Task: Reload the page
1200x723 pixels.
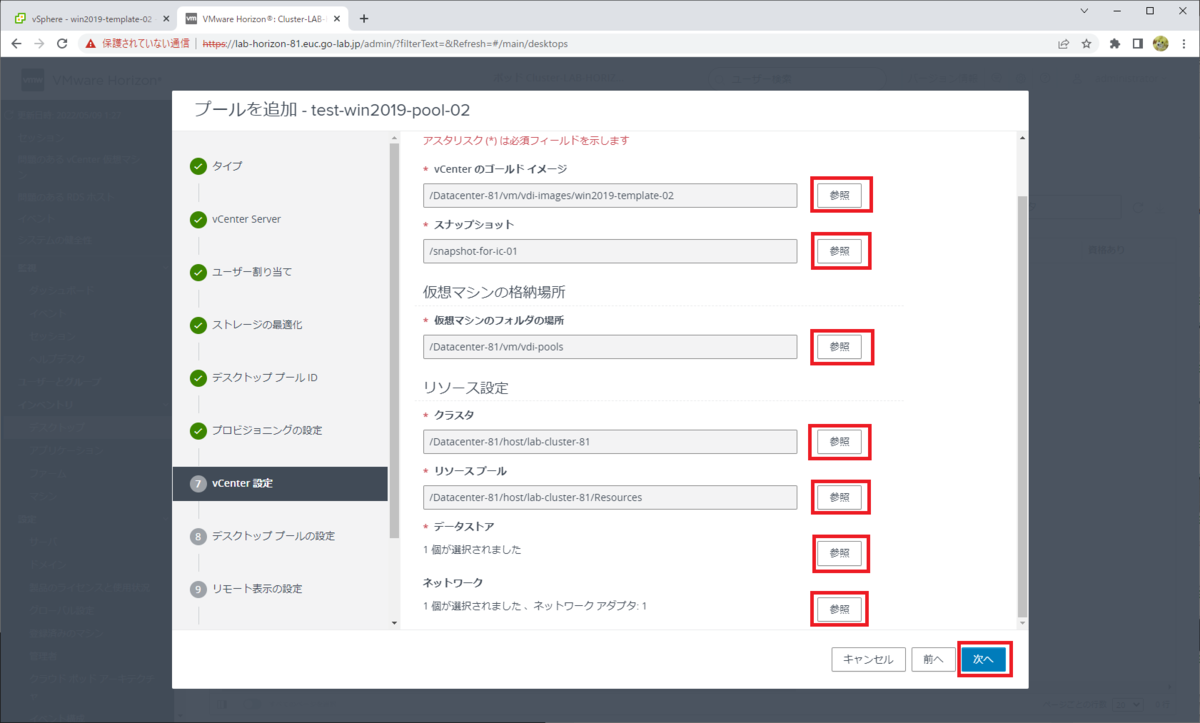Action: coord(62,44)
